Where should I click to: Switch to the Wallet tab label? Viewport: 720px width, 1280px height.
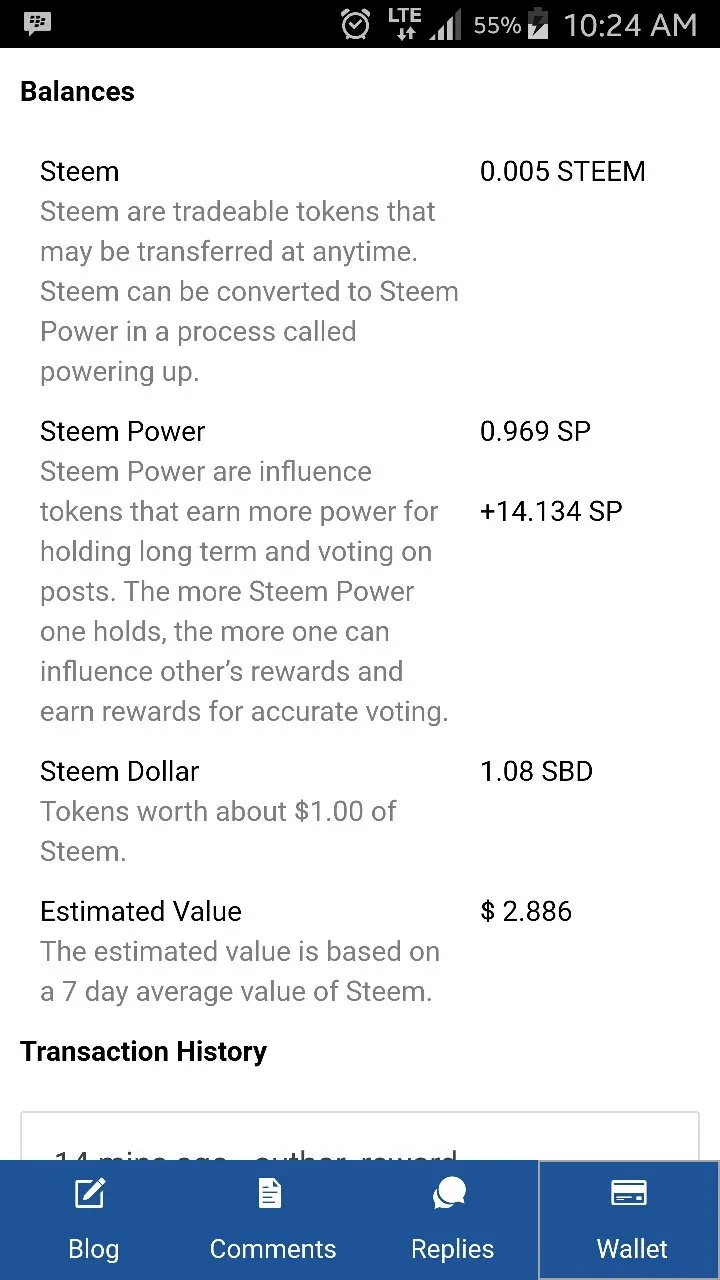coord(632,1249)
